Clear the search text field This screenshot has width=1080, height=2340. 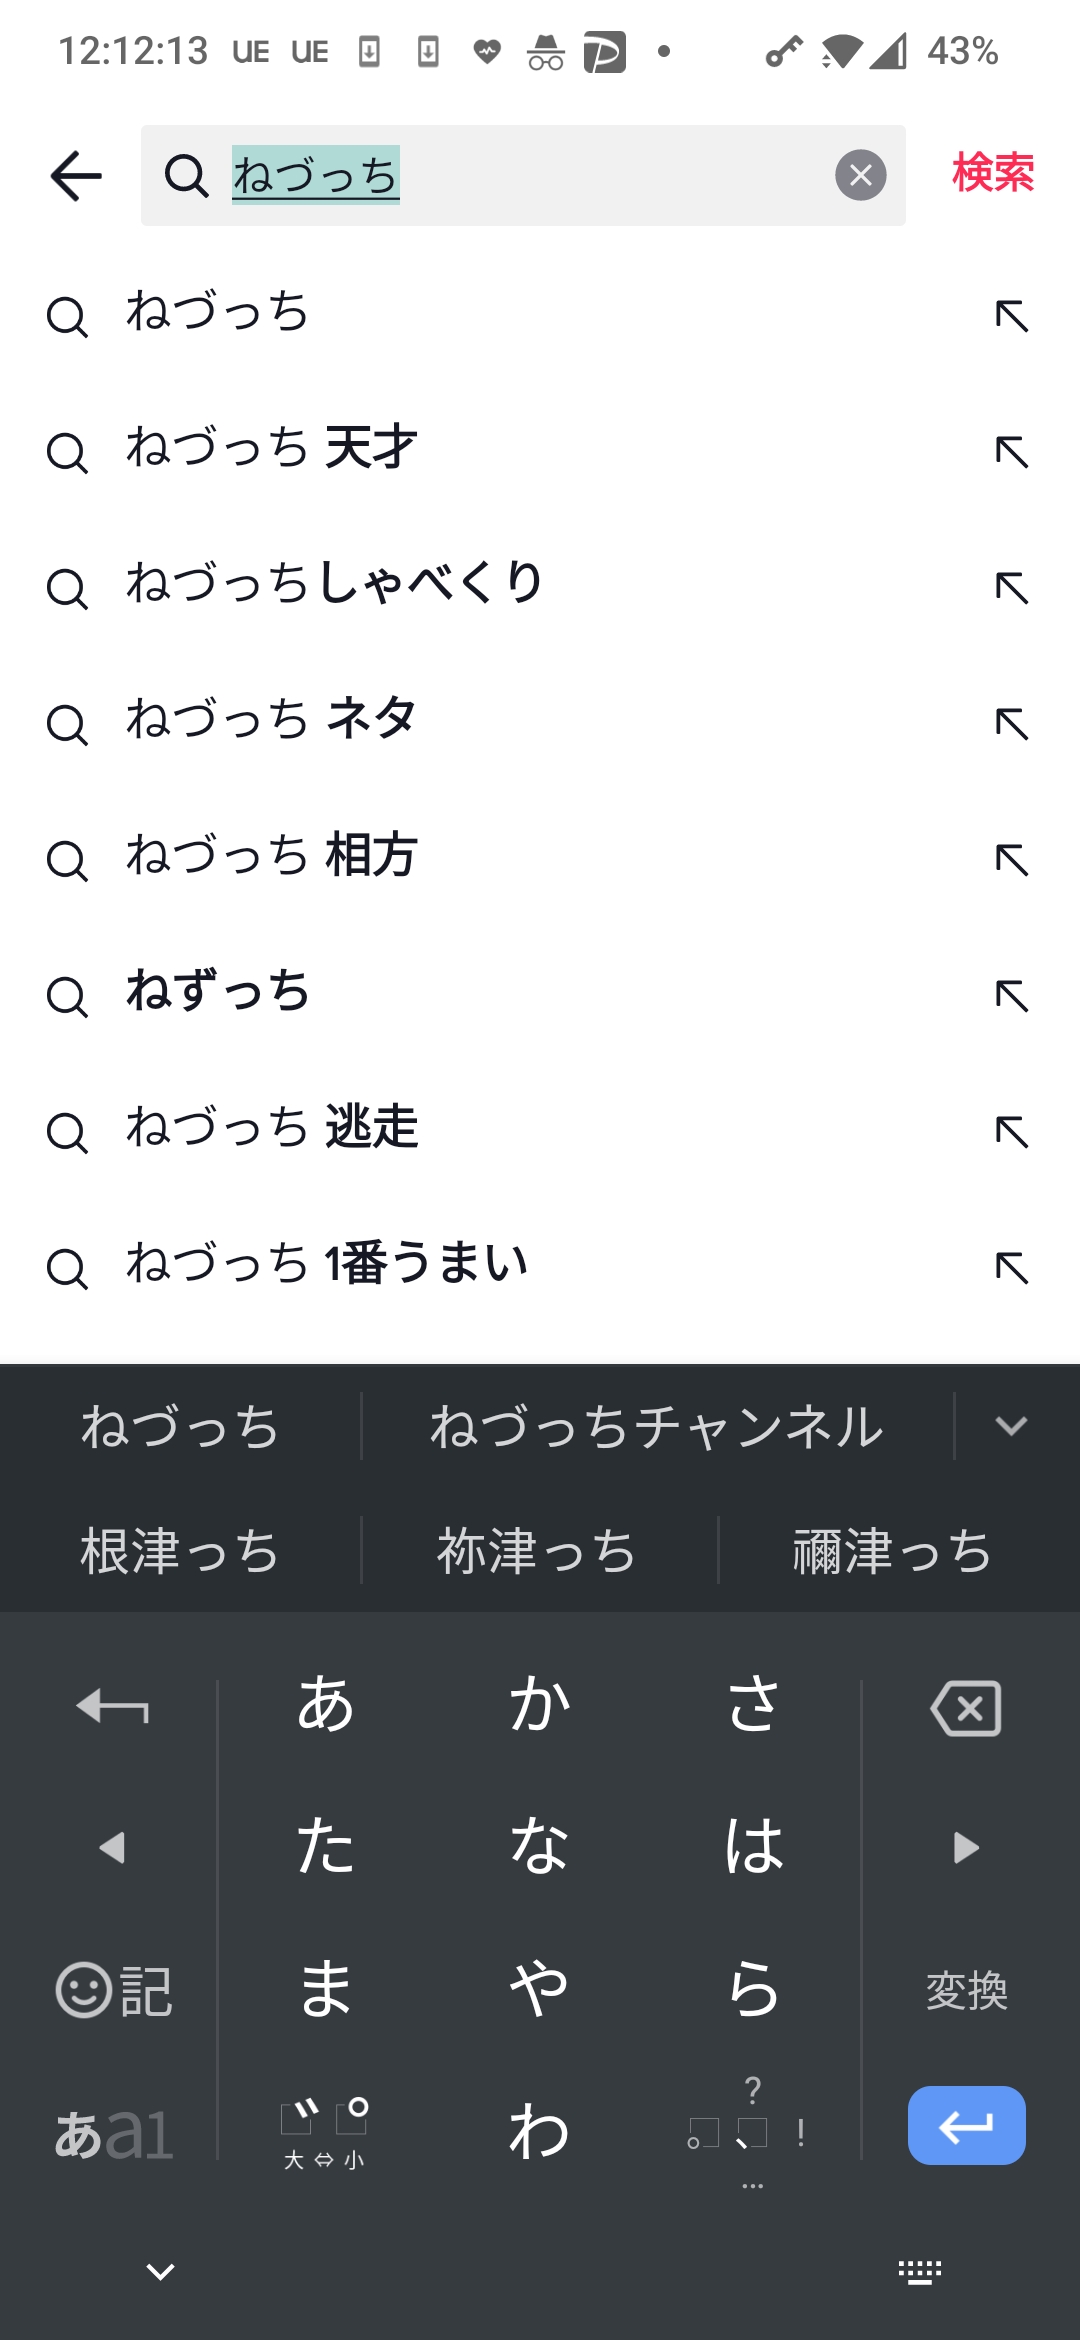[860, 176]
